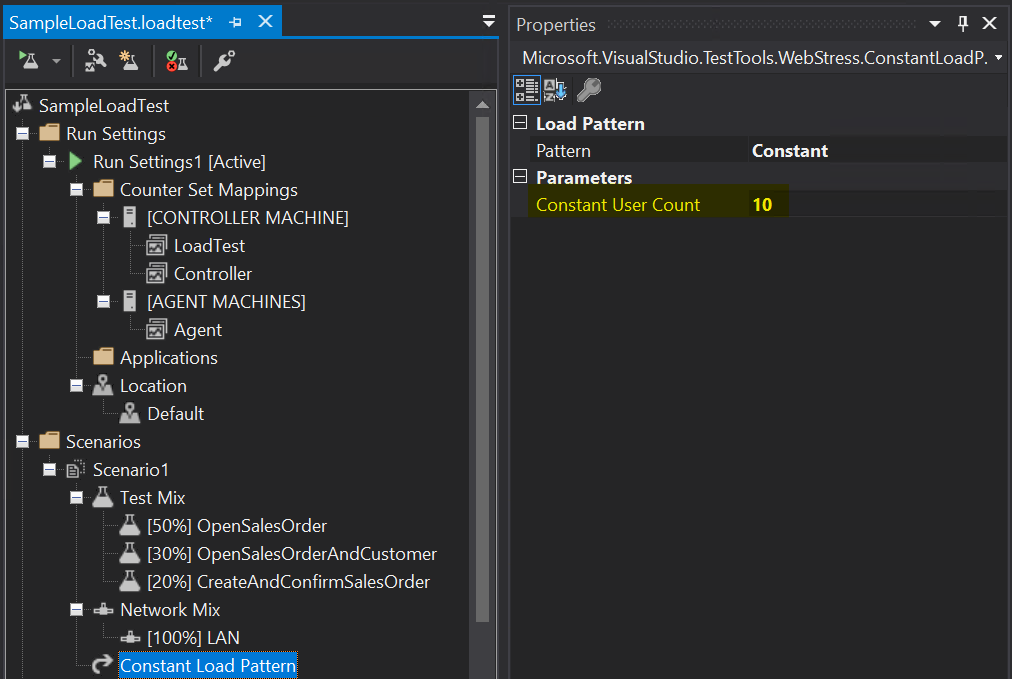Click the manage counter sets toolbar icon
Image resolution: width=1012 pixels, height=679 pixels.
(x=176, y=61)
